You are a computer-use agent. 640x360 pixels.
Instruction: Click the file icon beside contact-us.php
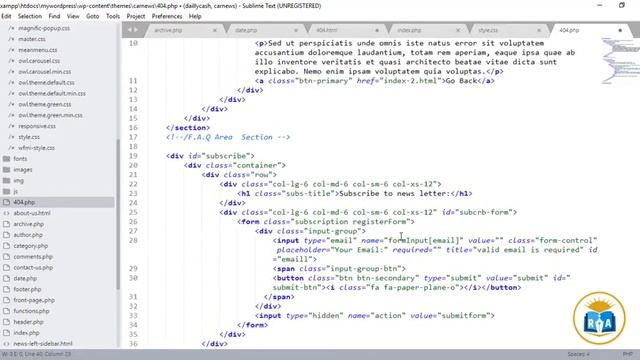[x=6, y=267]
